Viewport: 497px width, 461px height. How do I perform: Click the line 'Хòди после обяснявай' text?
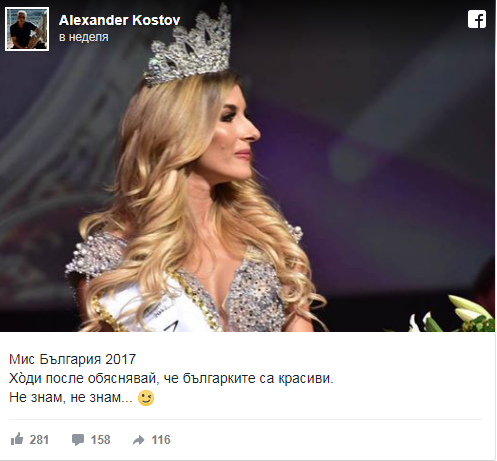[82, 378]
